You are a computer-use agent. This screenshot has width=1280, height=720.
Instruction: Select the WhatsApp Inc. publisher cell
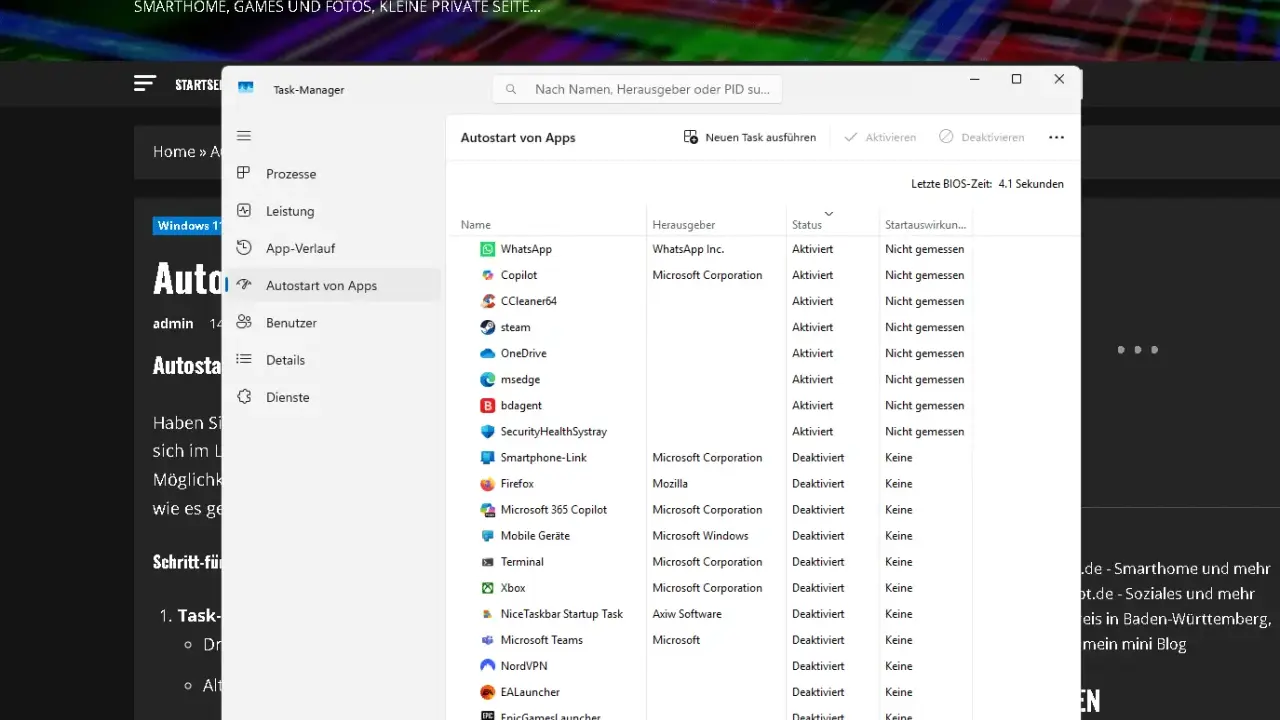[688, 249]
